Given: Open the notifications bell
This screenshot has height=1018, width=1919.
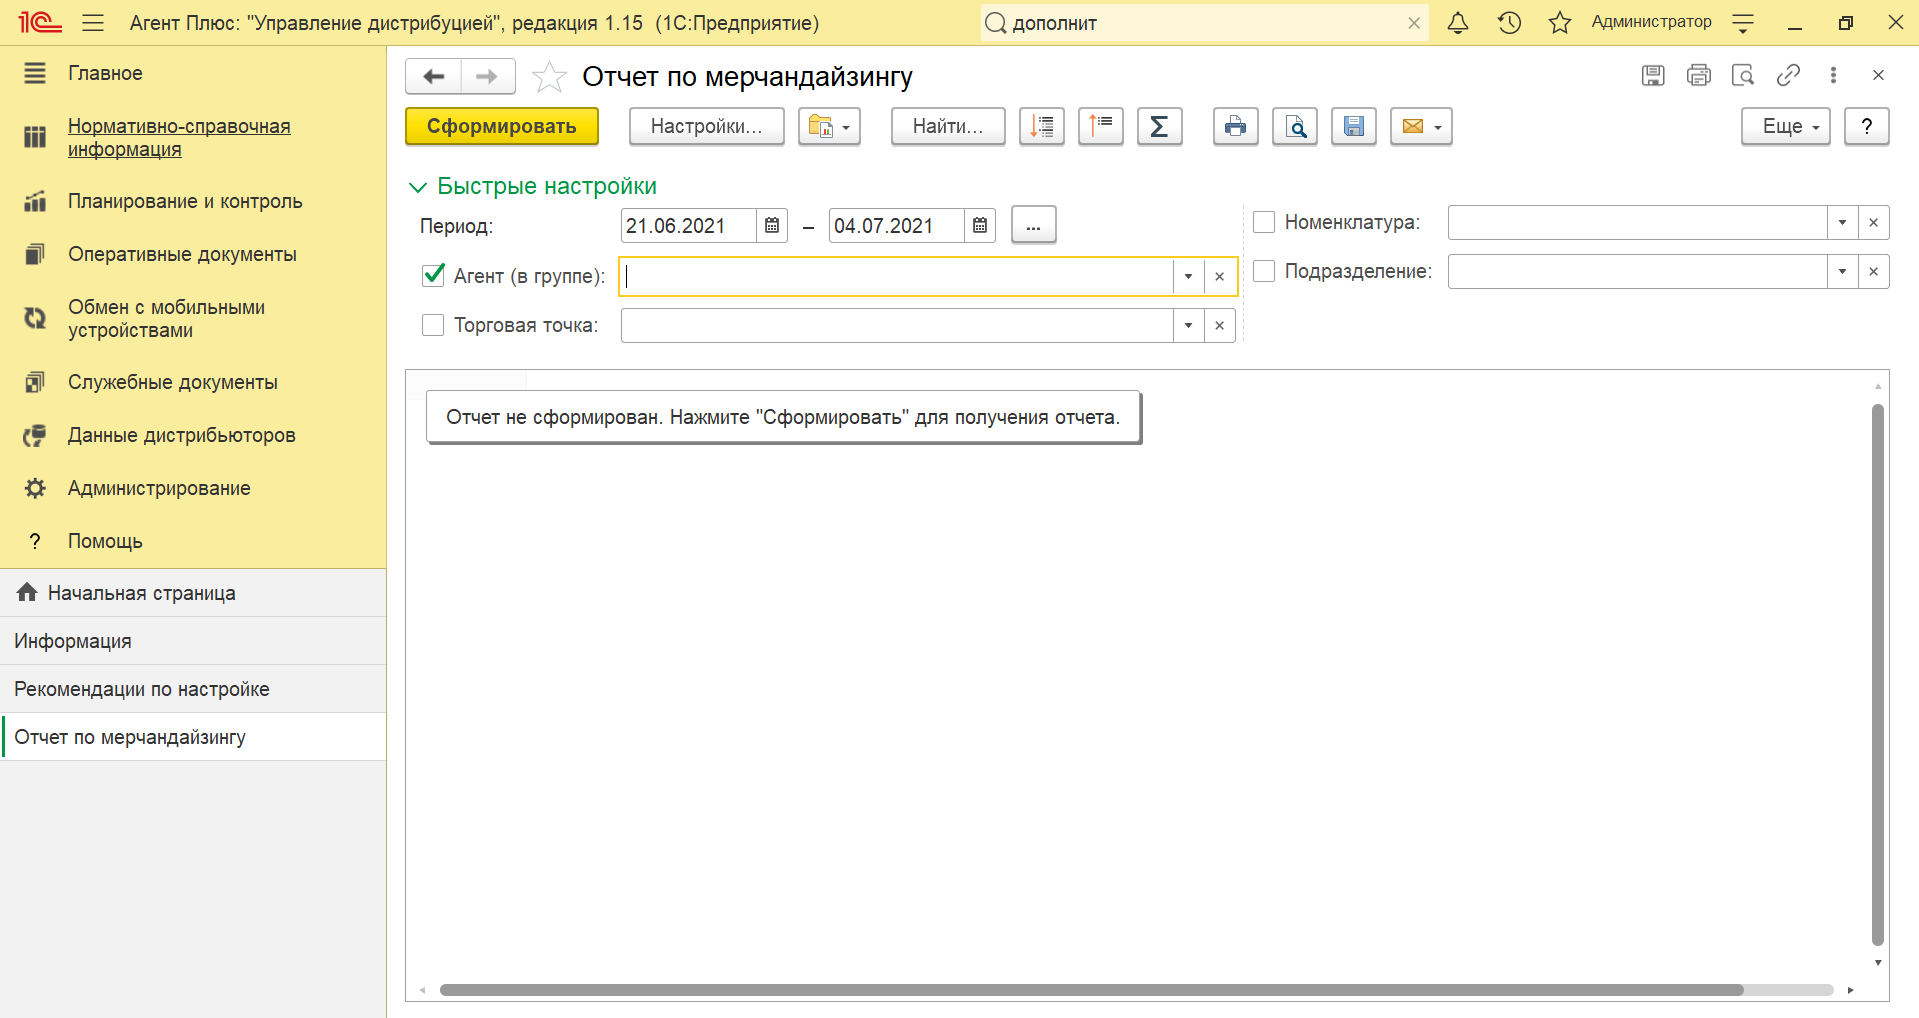Looking at the screenshot, I should tap(1458, 22).
